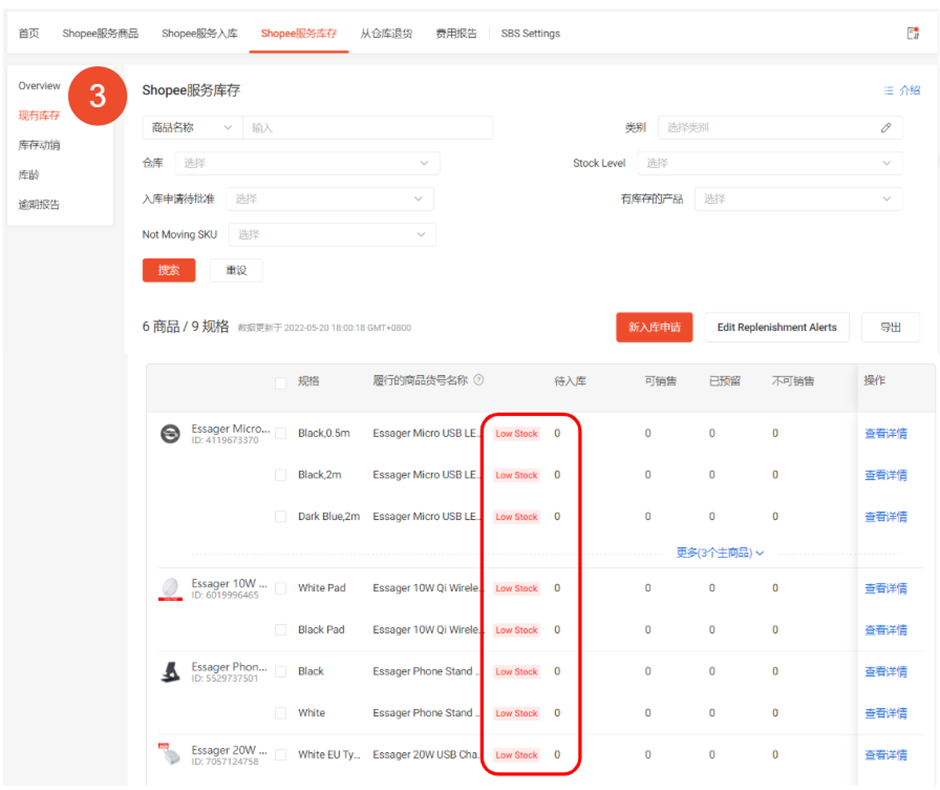This screenshot has height=790, width=940.
Task: Click 查看详情 for Dark Blue,2m row
Action: tap(885, 516)
